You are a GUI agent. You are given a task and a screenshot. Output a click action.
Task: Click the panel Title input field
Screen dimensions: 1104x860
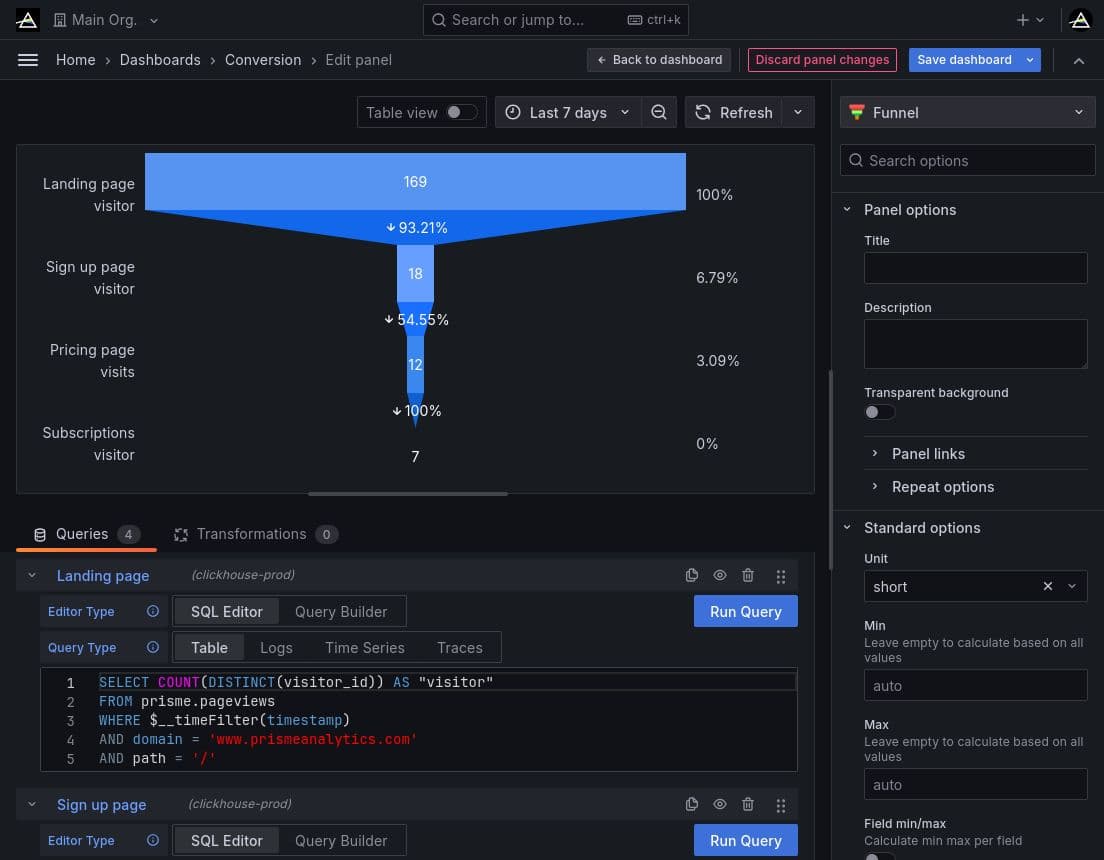point(975,268)
